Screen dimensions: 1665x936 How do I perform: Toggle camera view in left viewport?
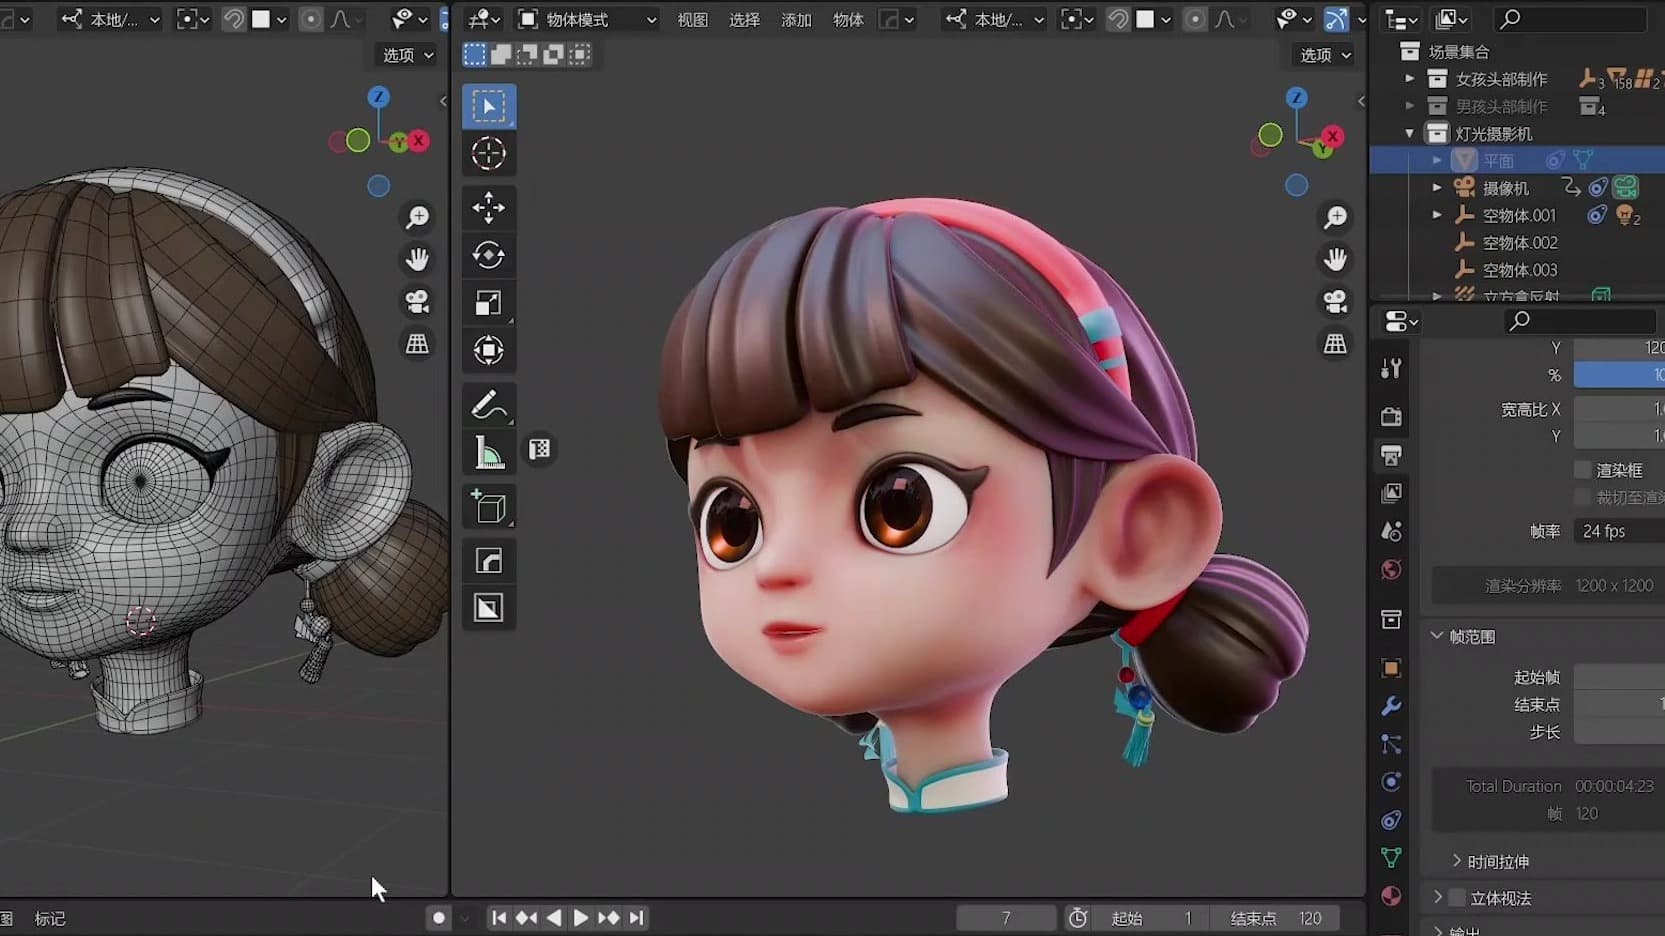click(417, 301)
